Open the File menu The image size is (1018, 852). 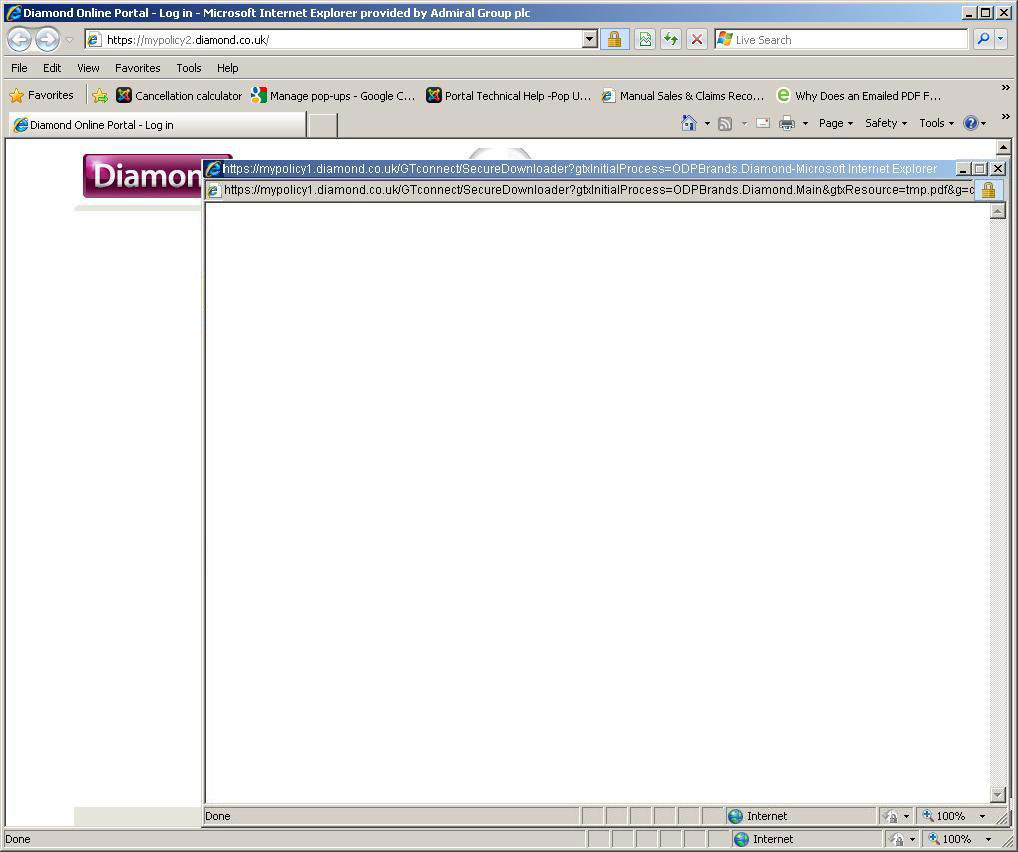point(19,68)
